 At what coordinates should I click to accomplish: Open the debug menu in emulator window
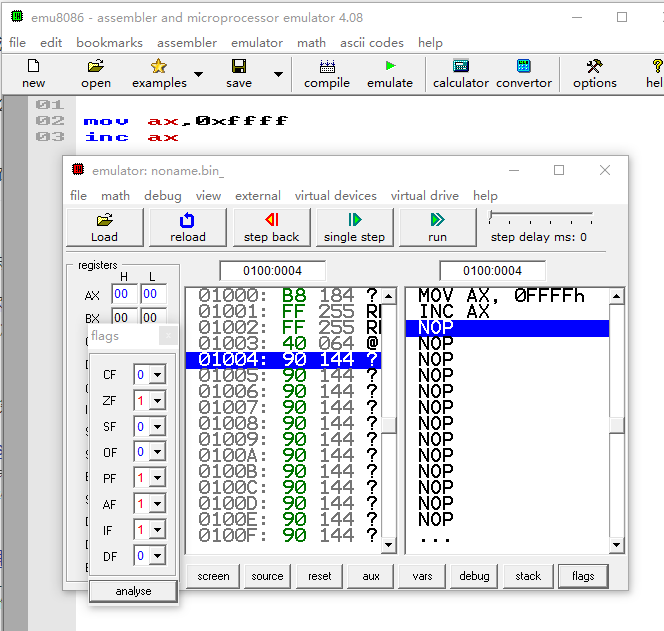(163, 196)
